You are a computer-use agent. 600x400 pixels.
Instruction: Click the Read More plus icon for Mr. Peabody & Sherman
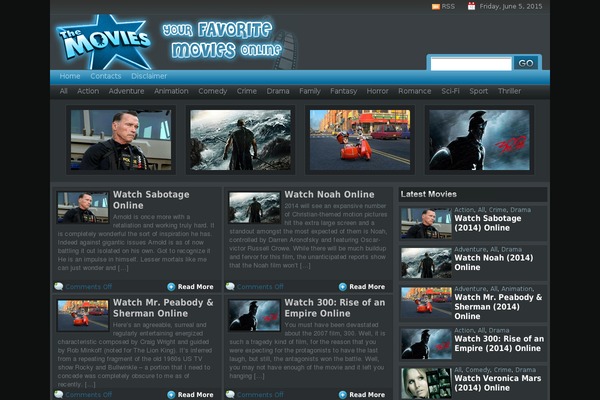171,395
